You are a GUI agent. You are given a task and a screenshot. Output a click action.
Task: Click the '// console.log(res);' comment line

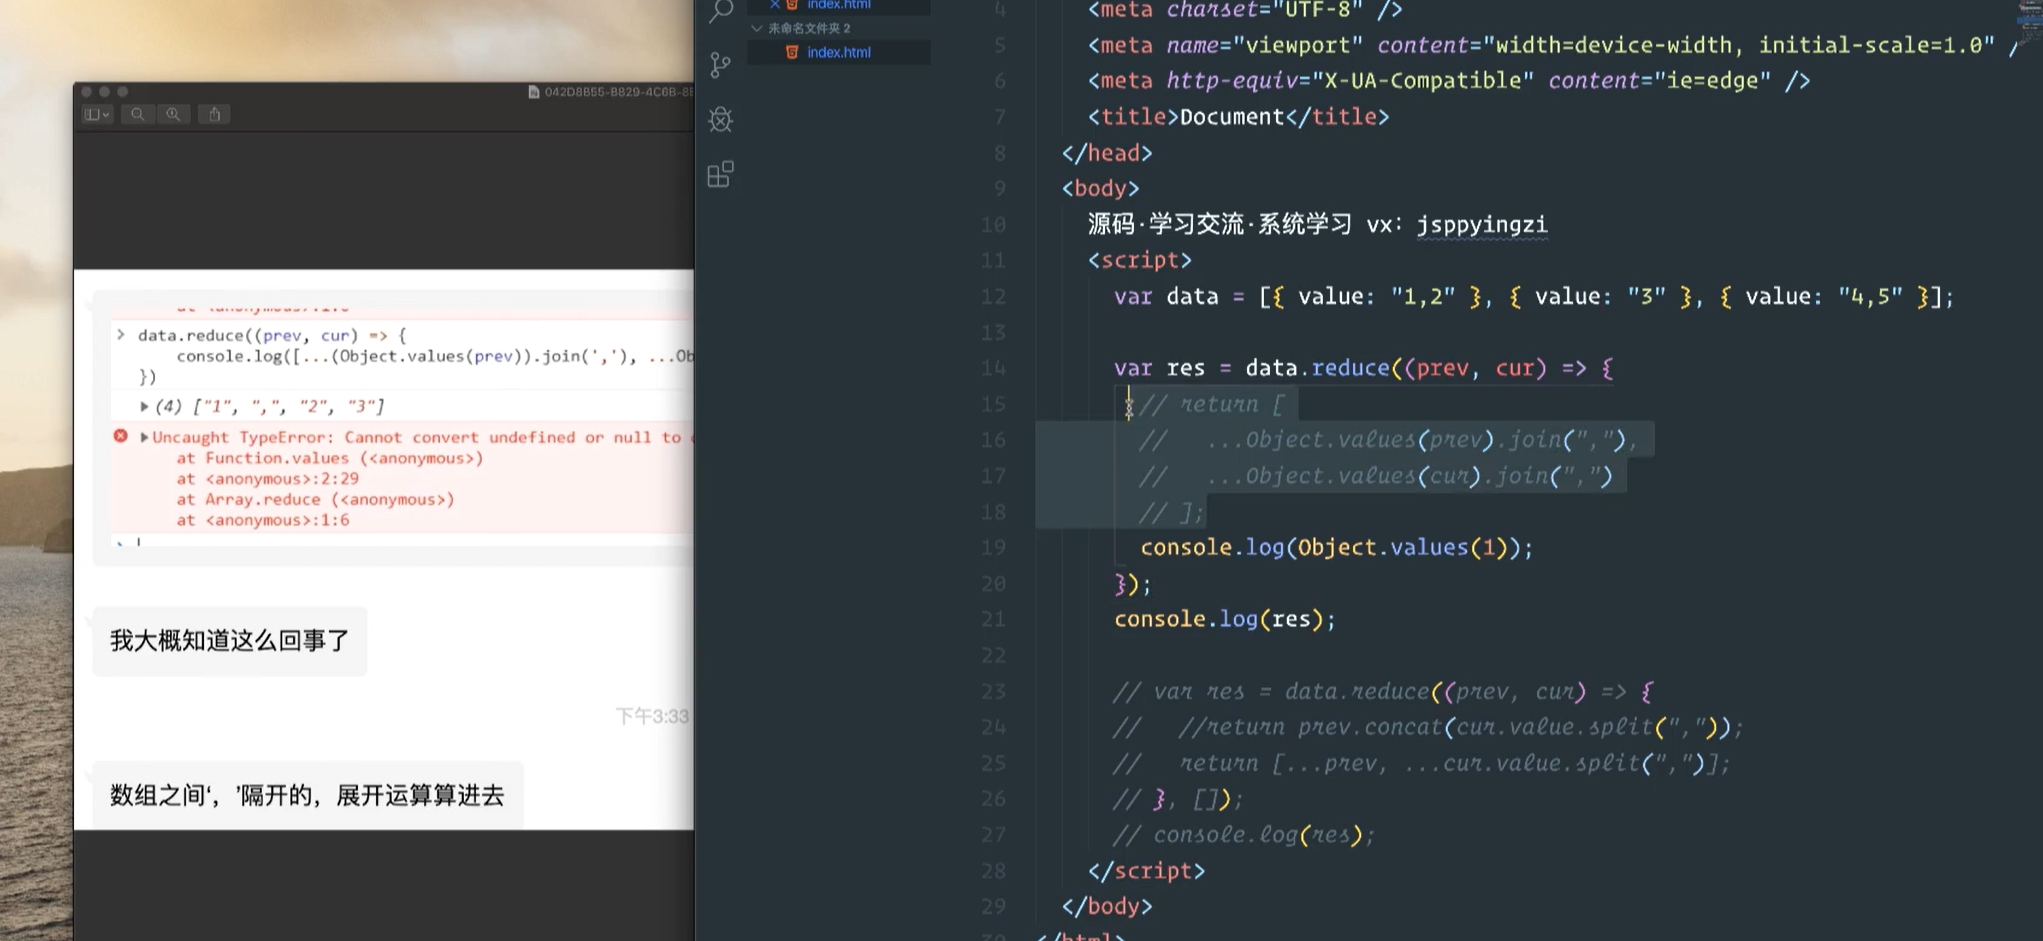1244,835
